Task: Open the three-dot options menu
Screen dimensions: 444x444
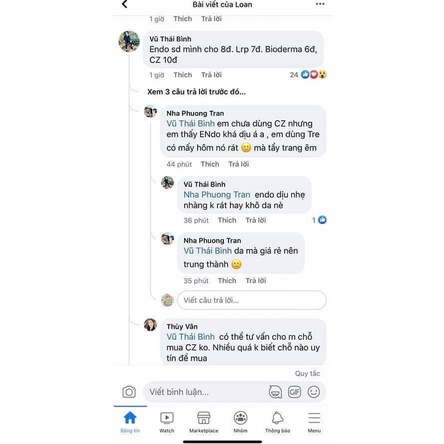Action: [x=320, y=4]
